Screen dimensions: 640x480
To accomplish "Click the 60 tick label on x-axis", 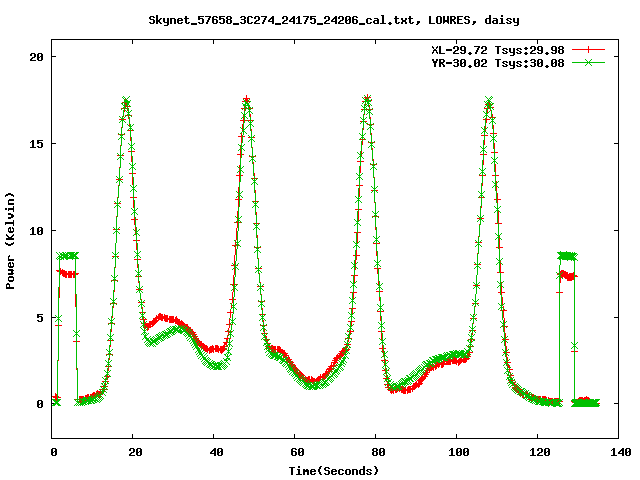I will 295,453.
